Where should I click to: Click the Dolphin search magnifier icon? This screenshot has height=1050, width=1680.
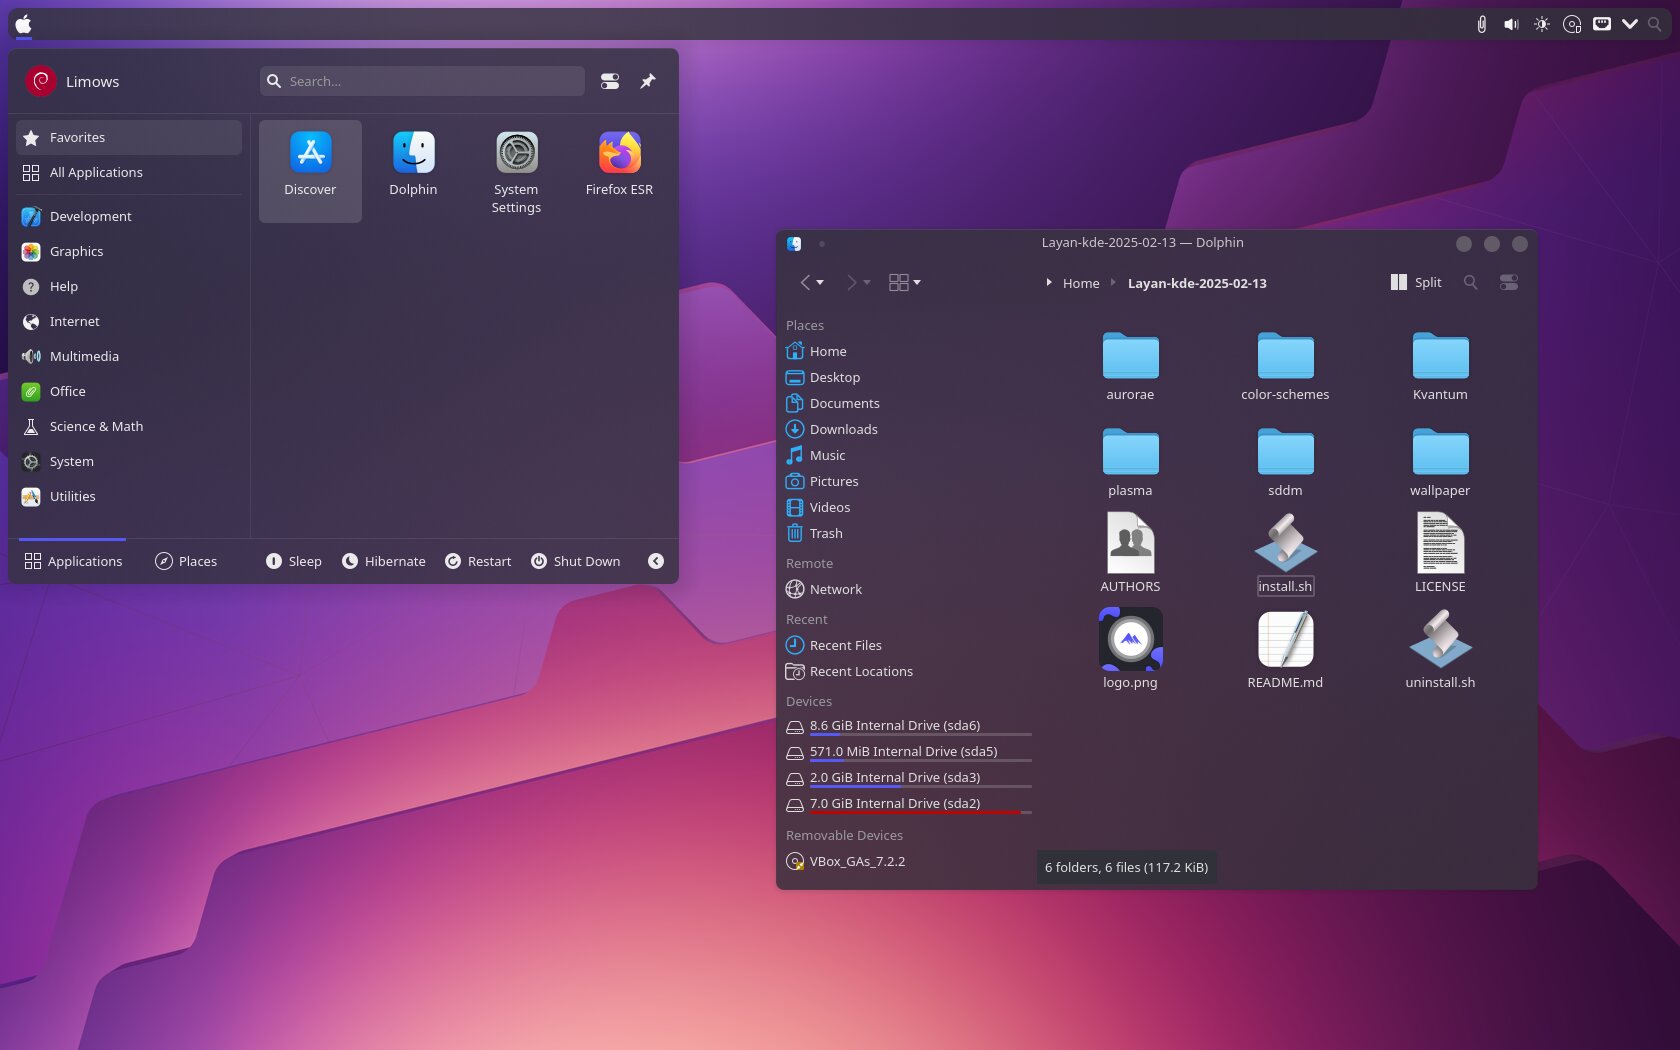tap(1470, 283)
